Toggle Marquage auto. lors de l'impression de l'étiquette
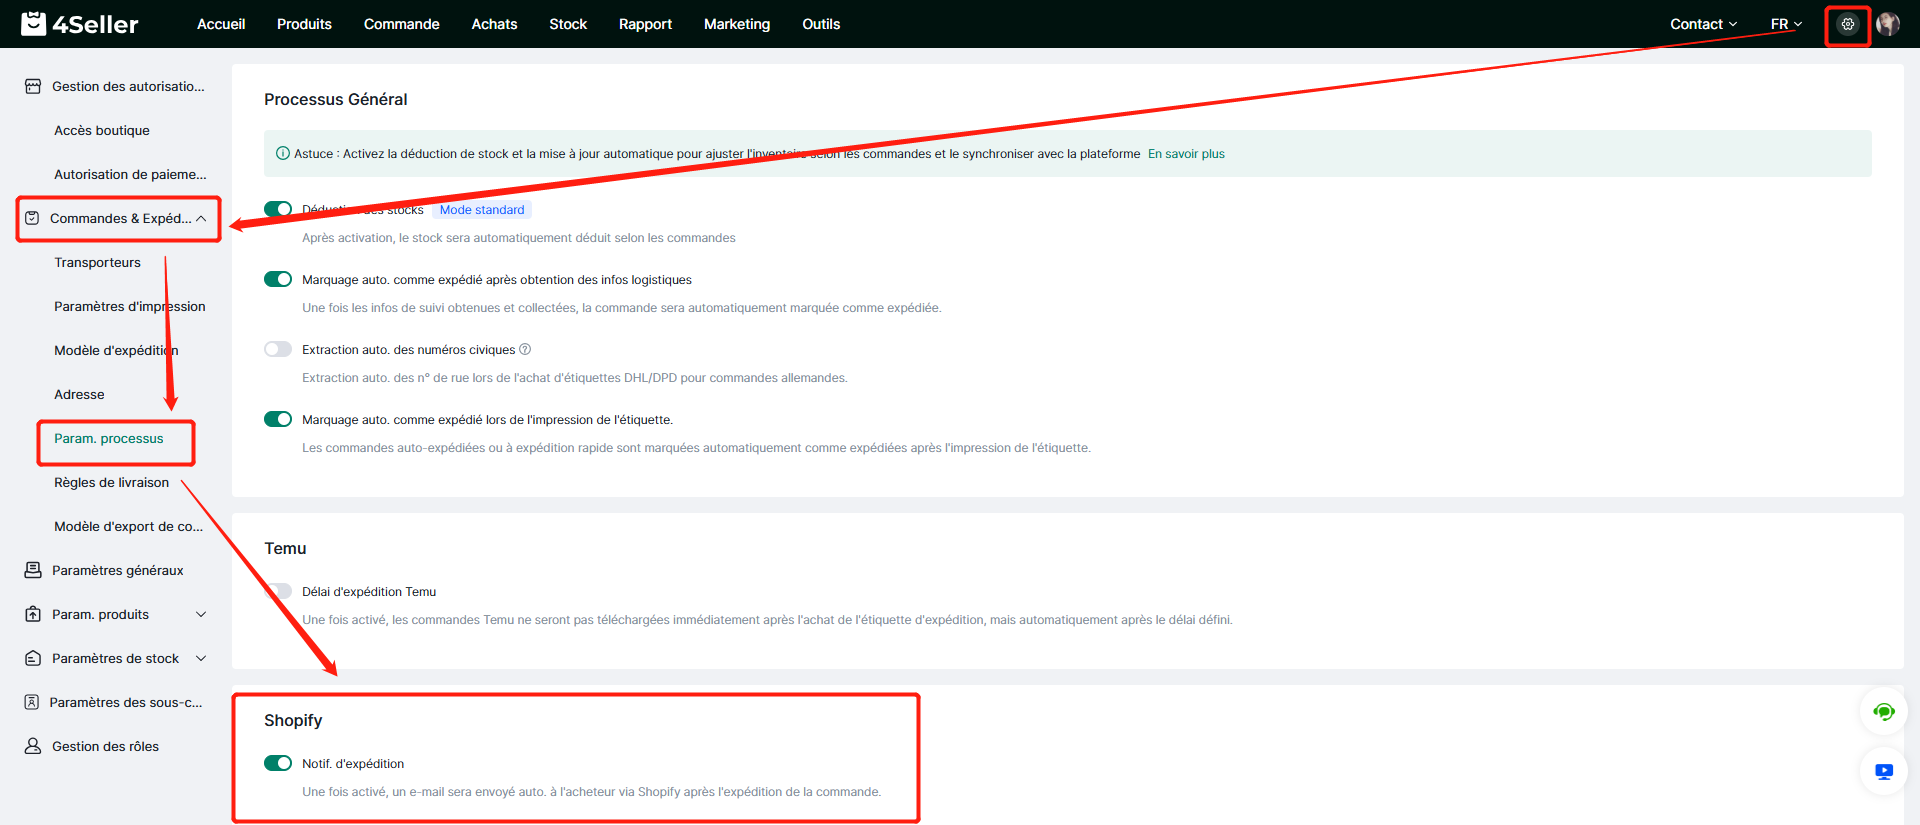Image resolution: width=1920 pixels, height=825 pixels. click(278, 419)
